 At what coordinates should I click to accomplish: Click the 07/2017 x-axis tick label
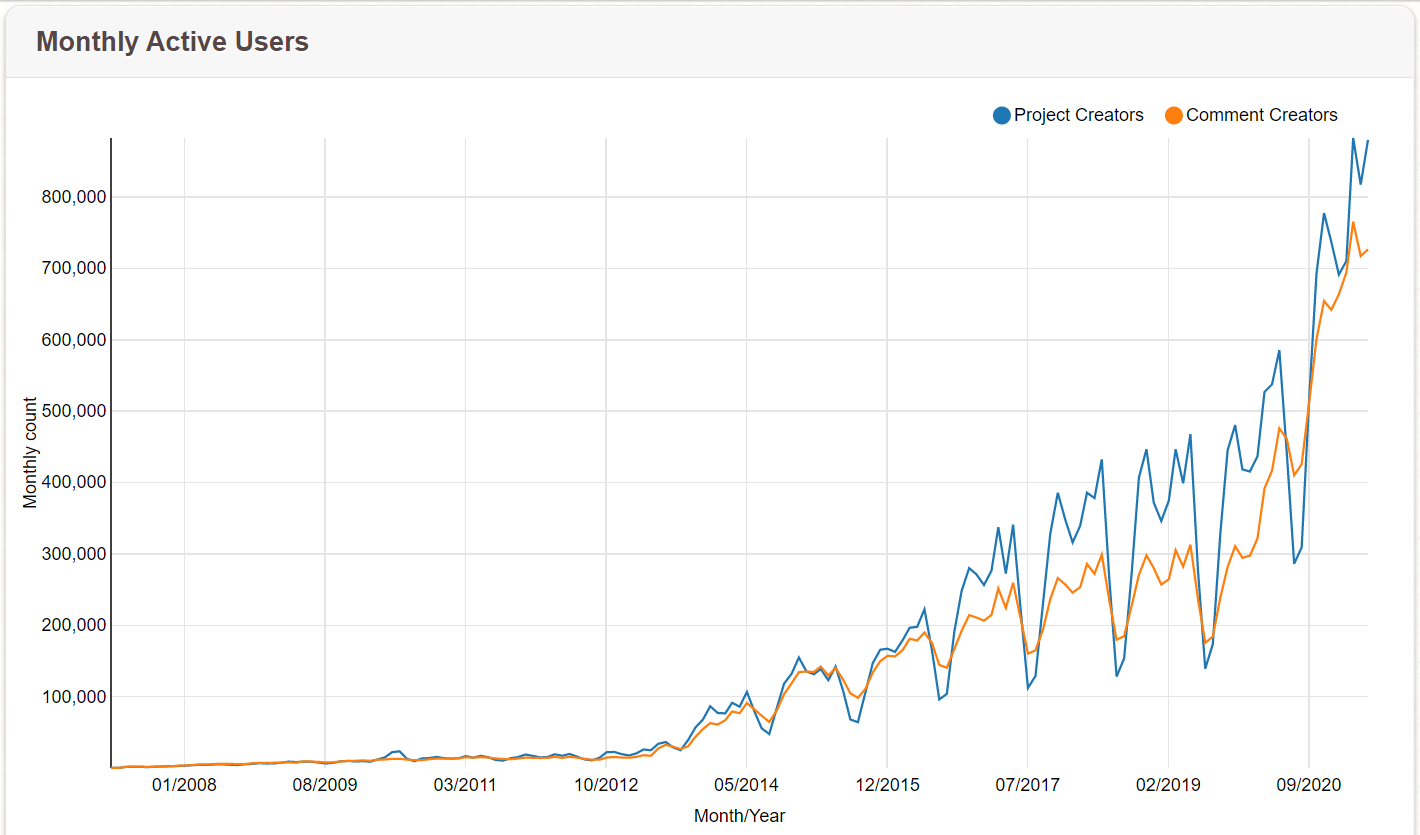click(1027, 785)
